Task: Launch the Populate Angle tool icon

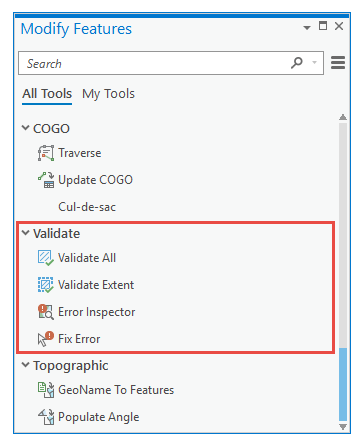Action: tap(46, 417)
